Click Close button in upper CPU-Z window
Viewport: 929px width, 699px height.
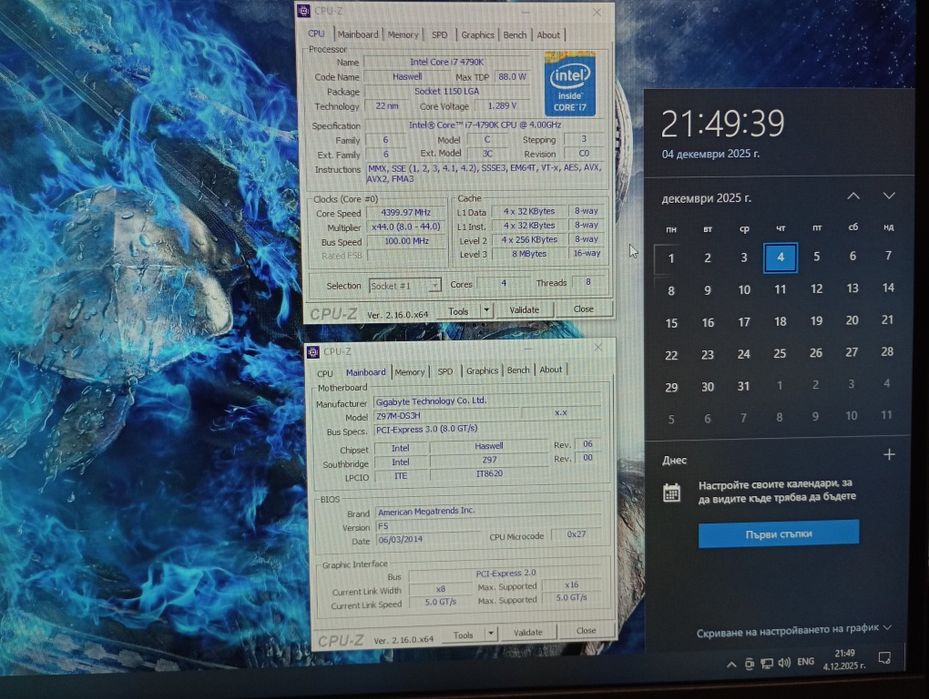pos(584,309)
